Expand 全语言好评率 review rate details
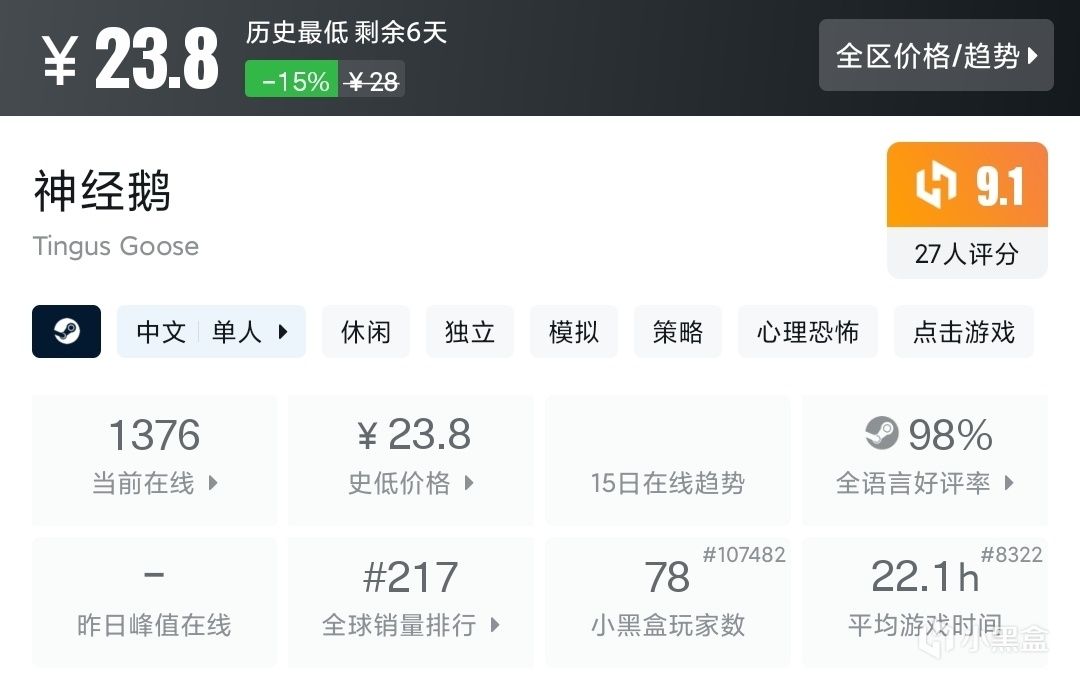Screen dimensions: 1080x676 [x=1008, y=483]
